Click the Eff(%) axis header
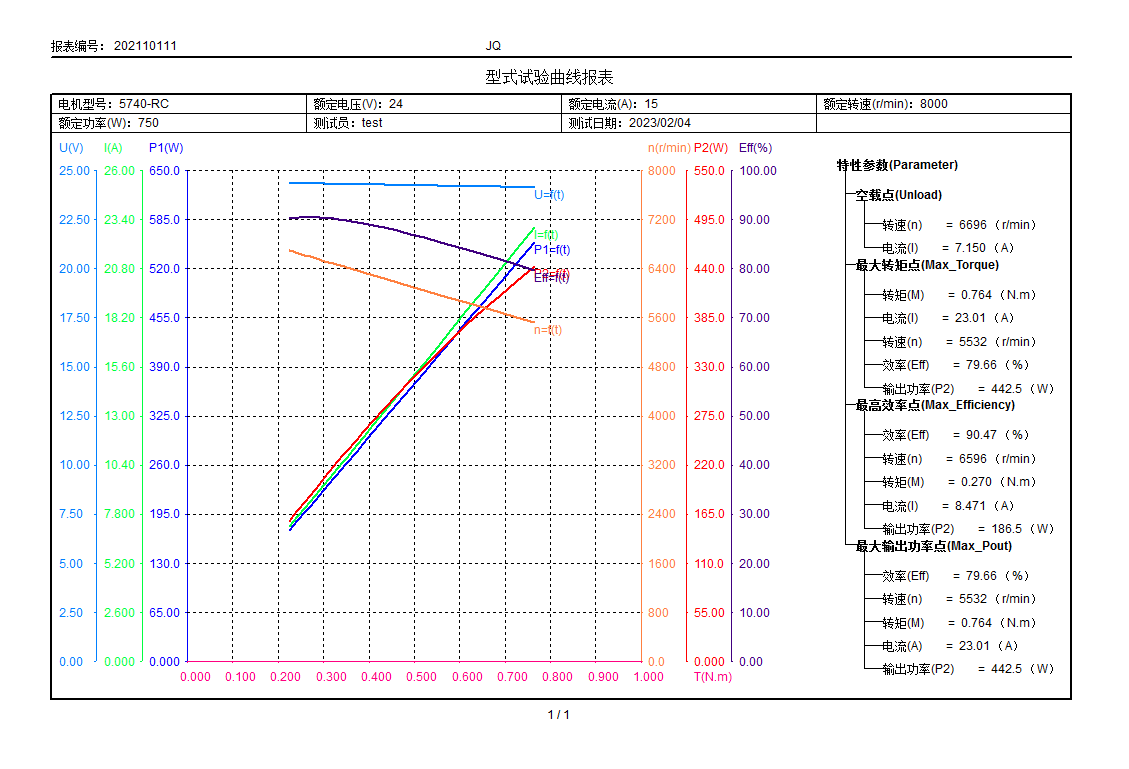1129x769 pixels. point(755,148)
